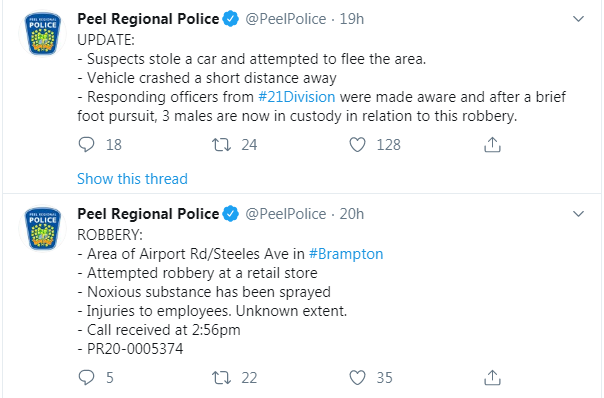Reply to the UPDATE tweet
The width and height of the screenshot is (604, 398).
point(86,145)
